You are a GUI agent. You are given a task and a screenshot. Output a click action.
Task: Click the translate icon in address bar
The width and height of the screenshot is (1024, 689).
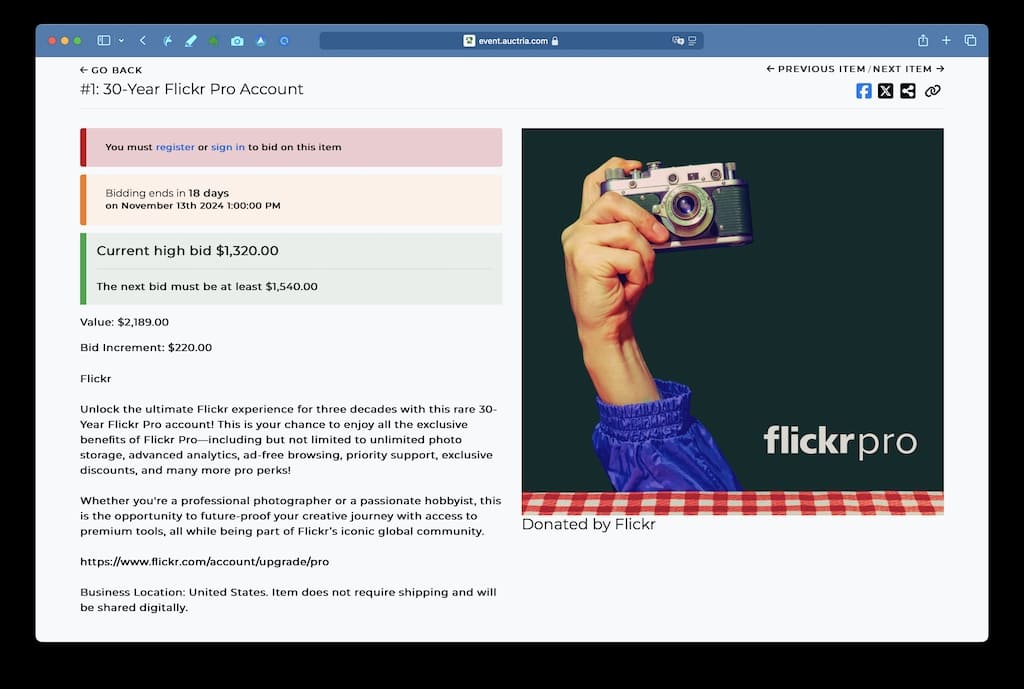pyautogui.click(x=677, y=41)
